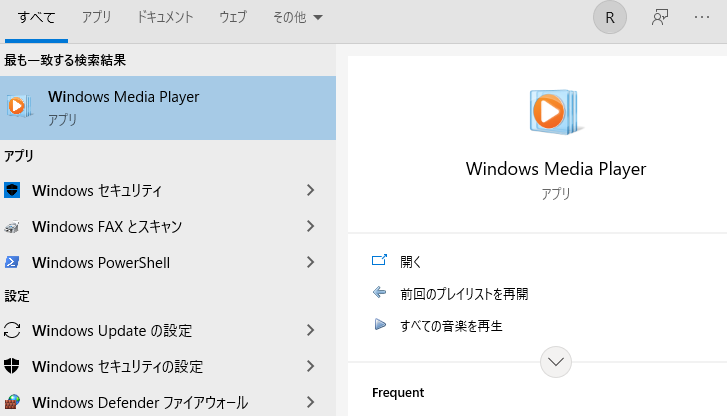Select the すべて tab
This screenshot has height=416, width=727.
pyautogui.click(x=36, y=18)
